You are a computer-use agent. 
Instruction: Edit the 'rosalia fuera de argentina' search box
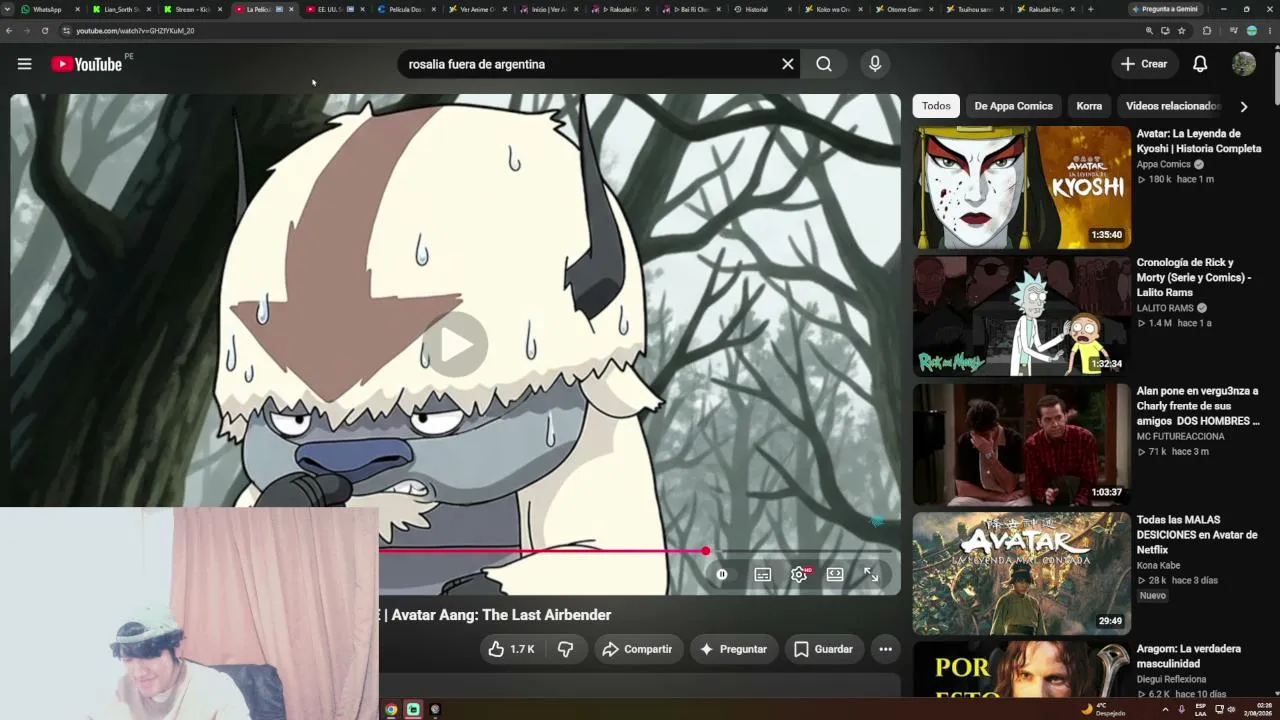[x=590, y=64]
